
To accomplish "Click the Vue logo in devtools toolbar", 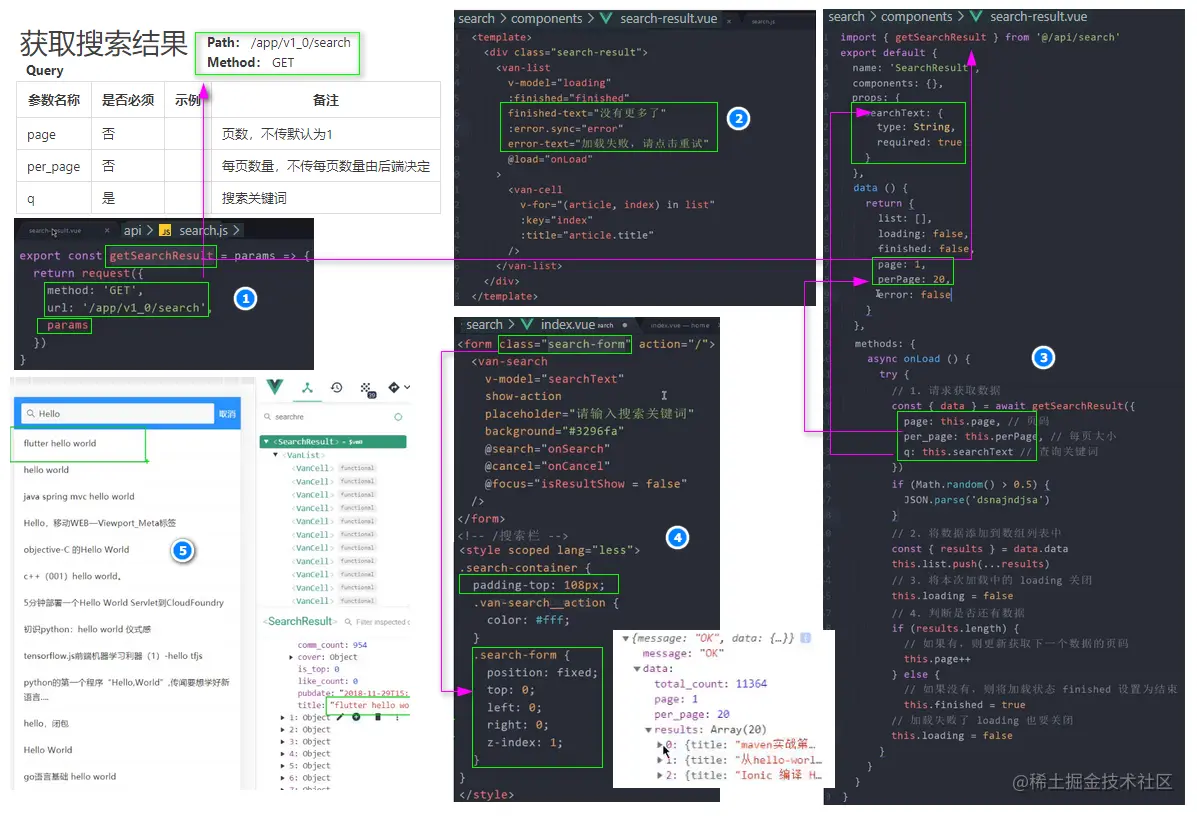I will tap(274, 387).
